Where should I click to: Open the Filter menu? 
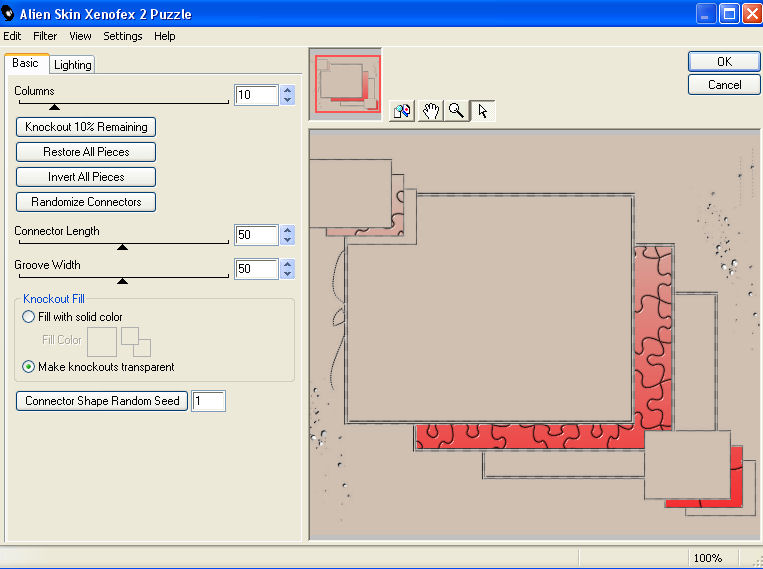point(45,36)
